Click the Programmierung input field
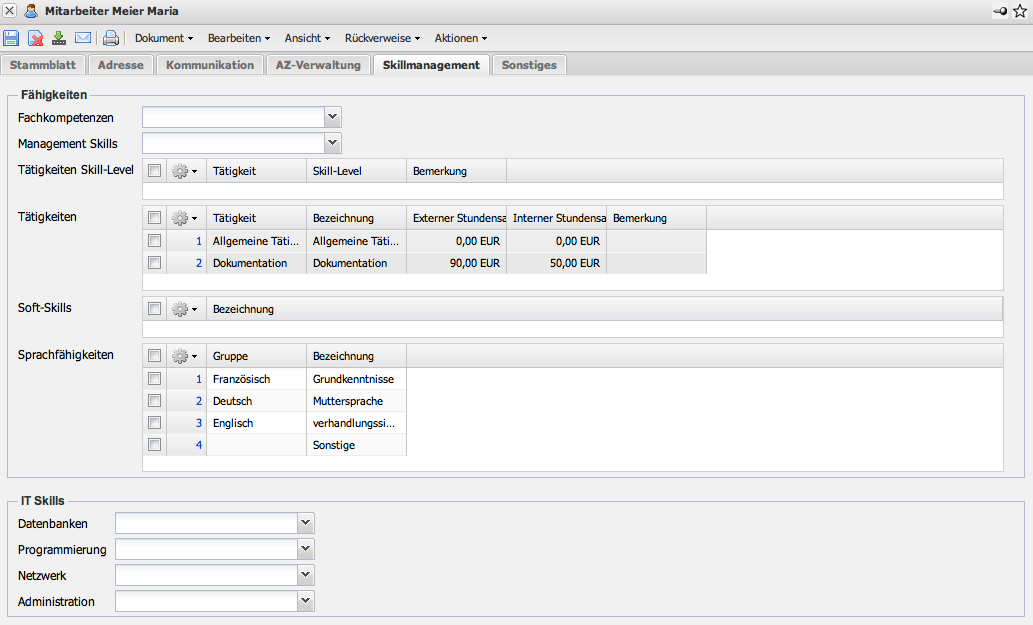1033x625 pixels. [207, 549]
